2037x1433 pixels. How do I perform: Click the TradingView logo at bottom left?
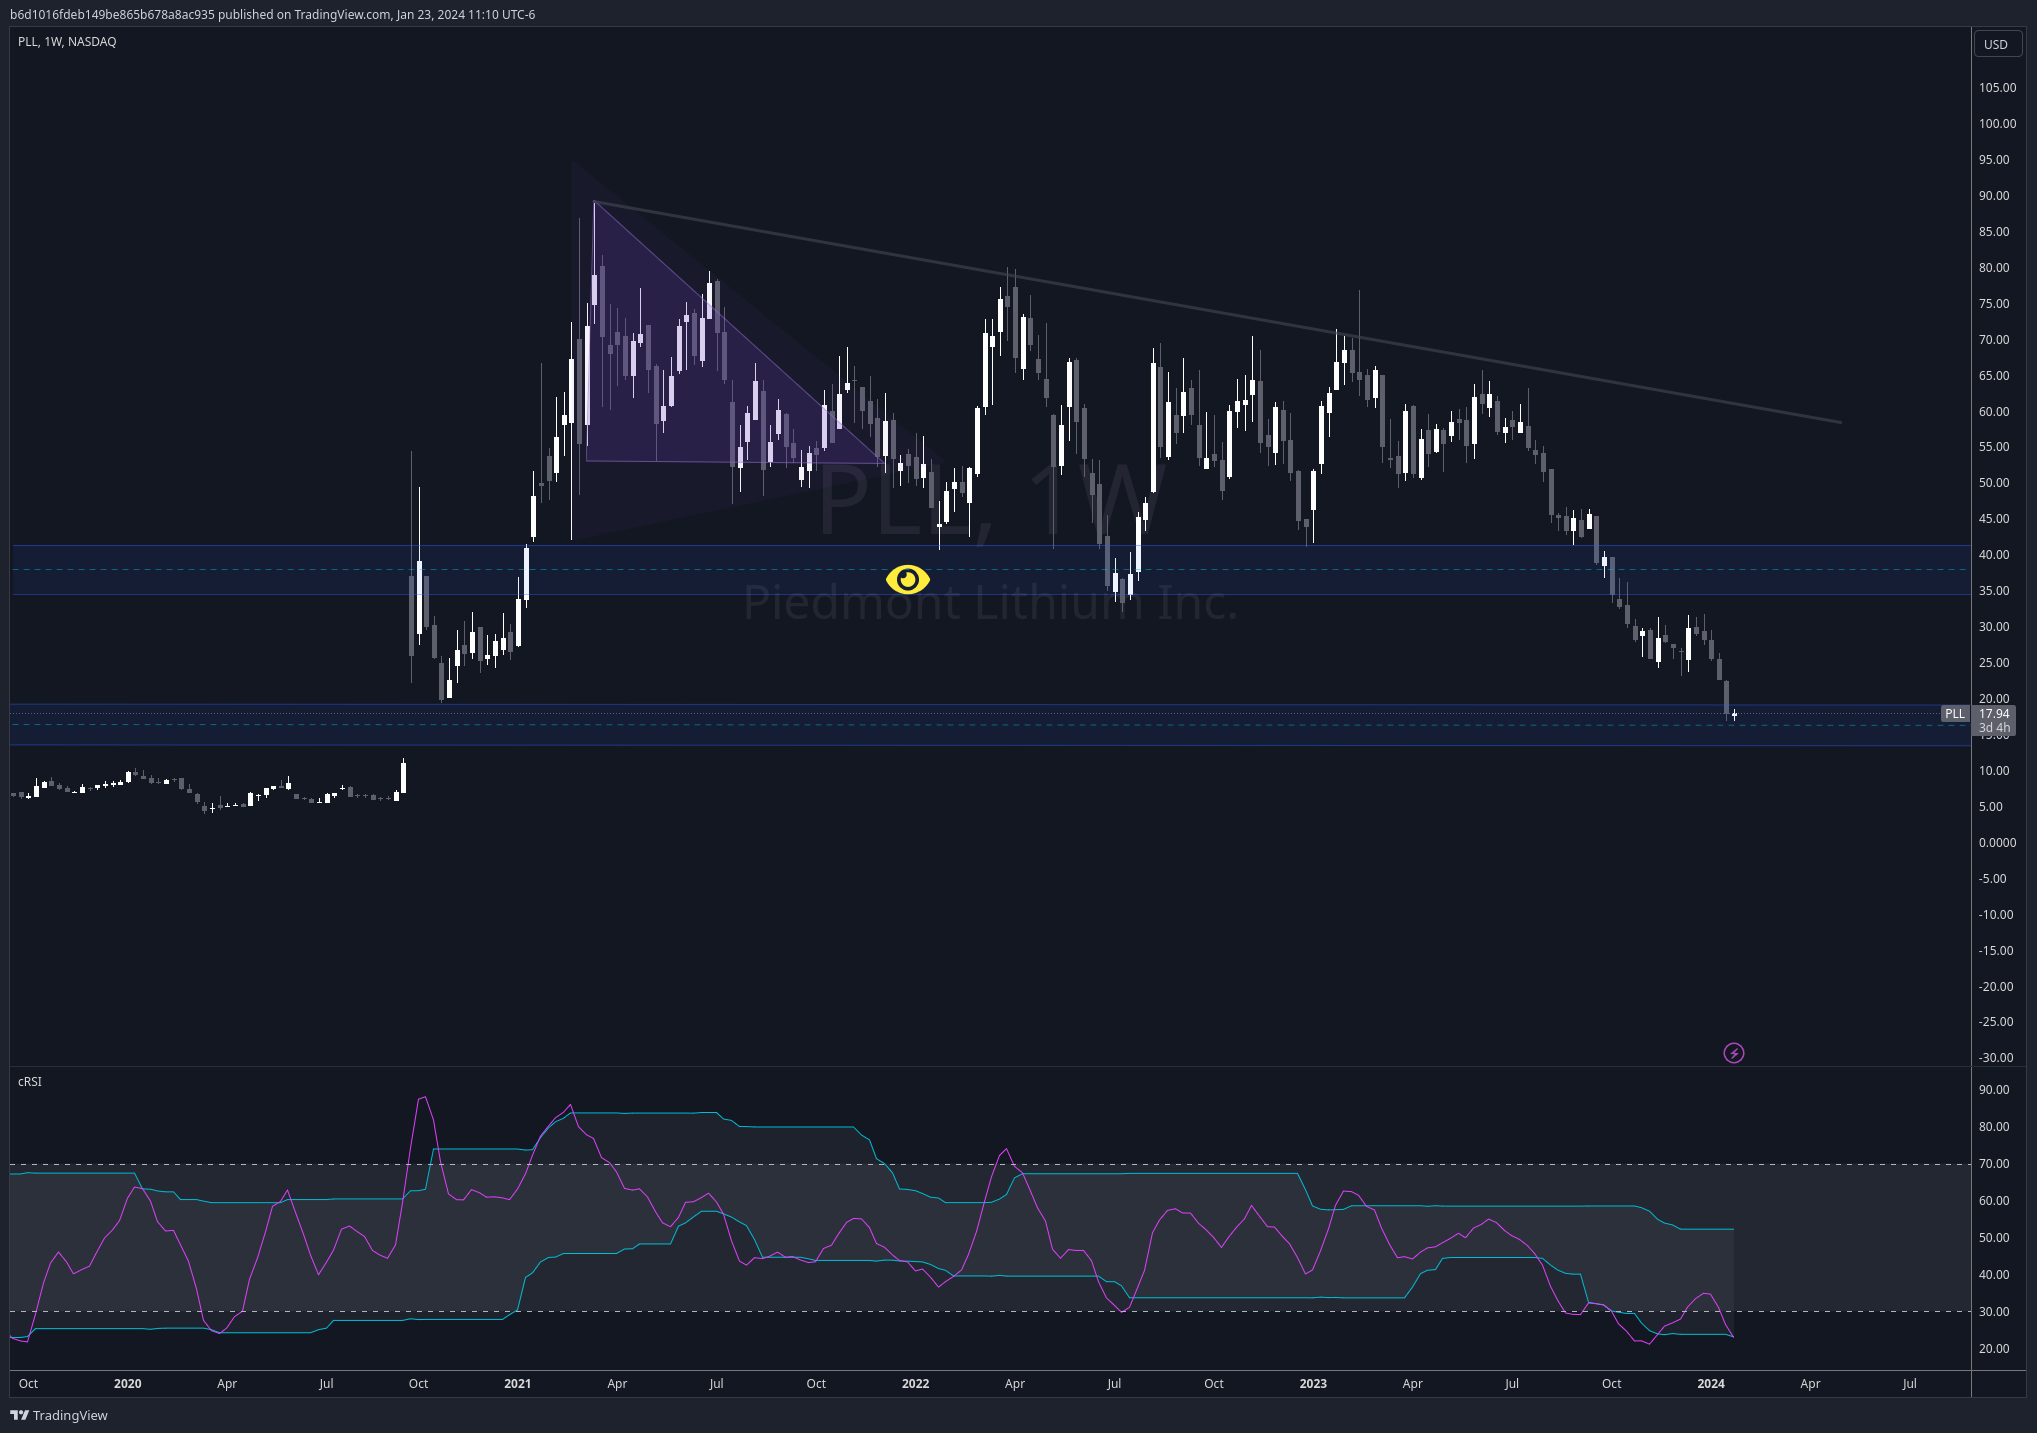59,1415
